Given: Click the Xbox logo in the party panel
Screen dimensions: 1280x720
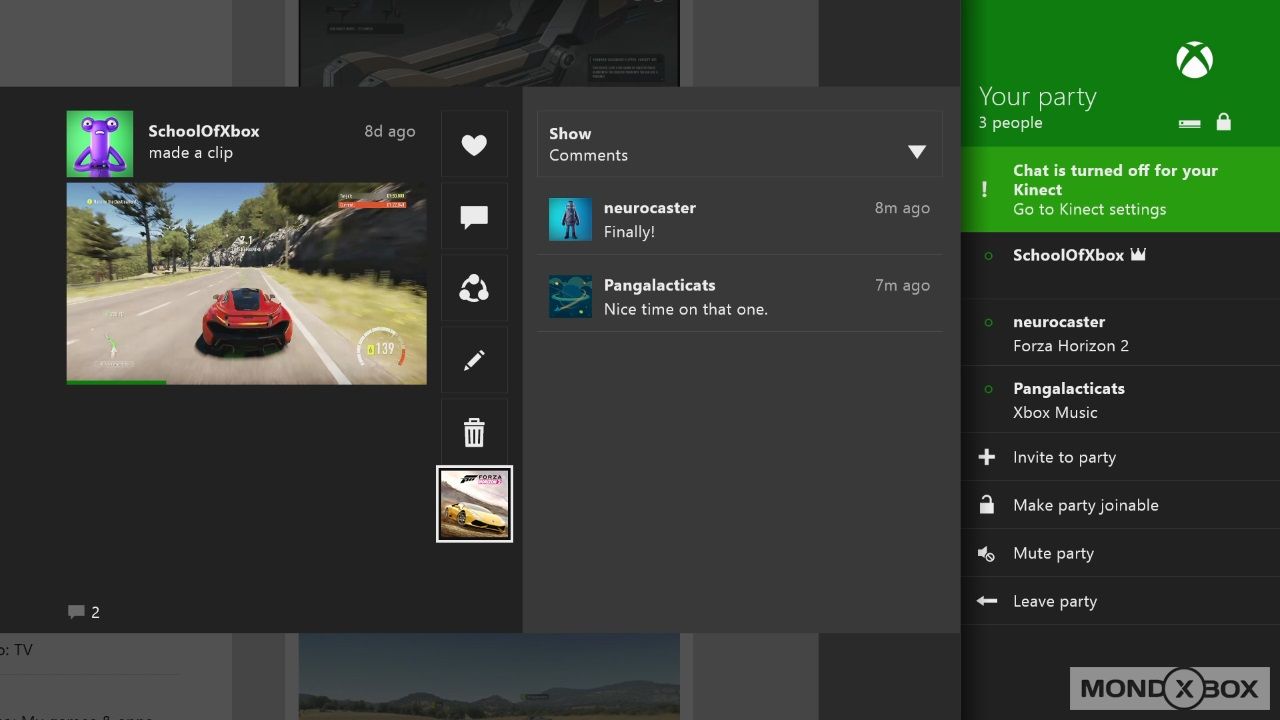Looking at the screenshot, I should [x=1194, y=61].
